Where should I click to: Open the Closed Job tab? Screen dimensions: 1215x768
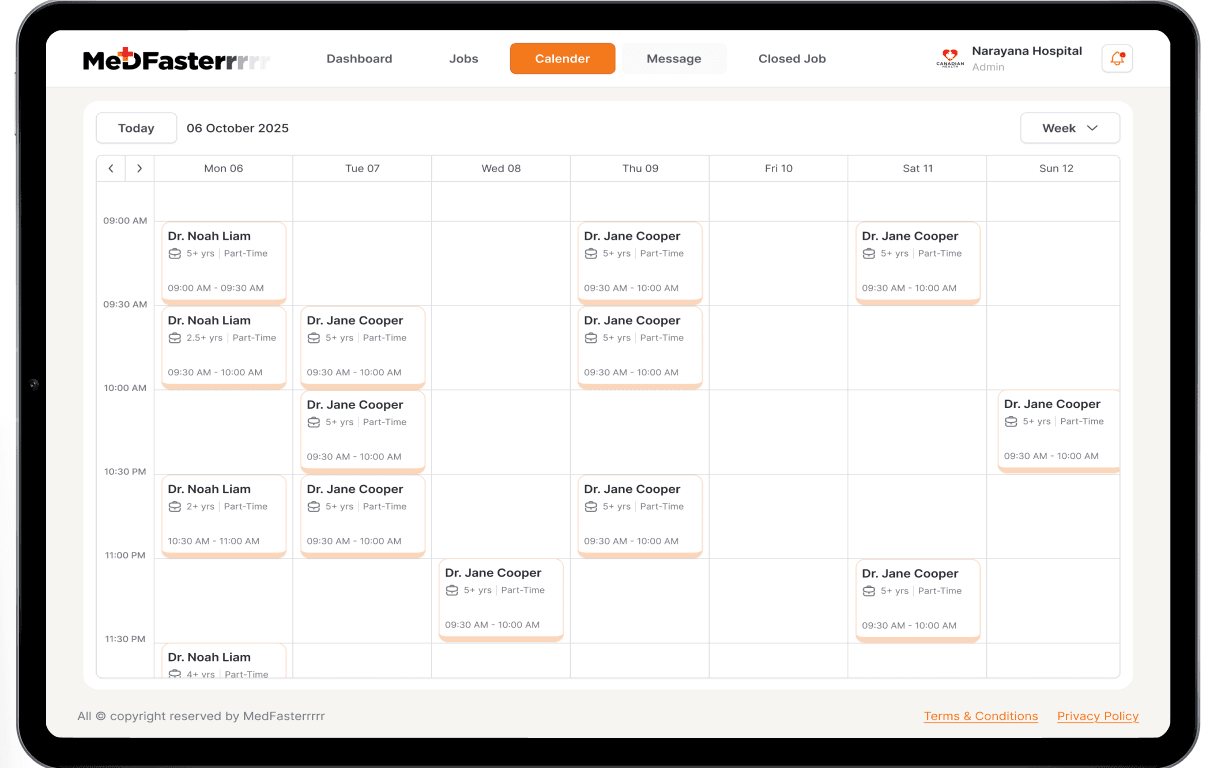pos(792,58)
